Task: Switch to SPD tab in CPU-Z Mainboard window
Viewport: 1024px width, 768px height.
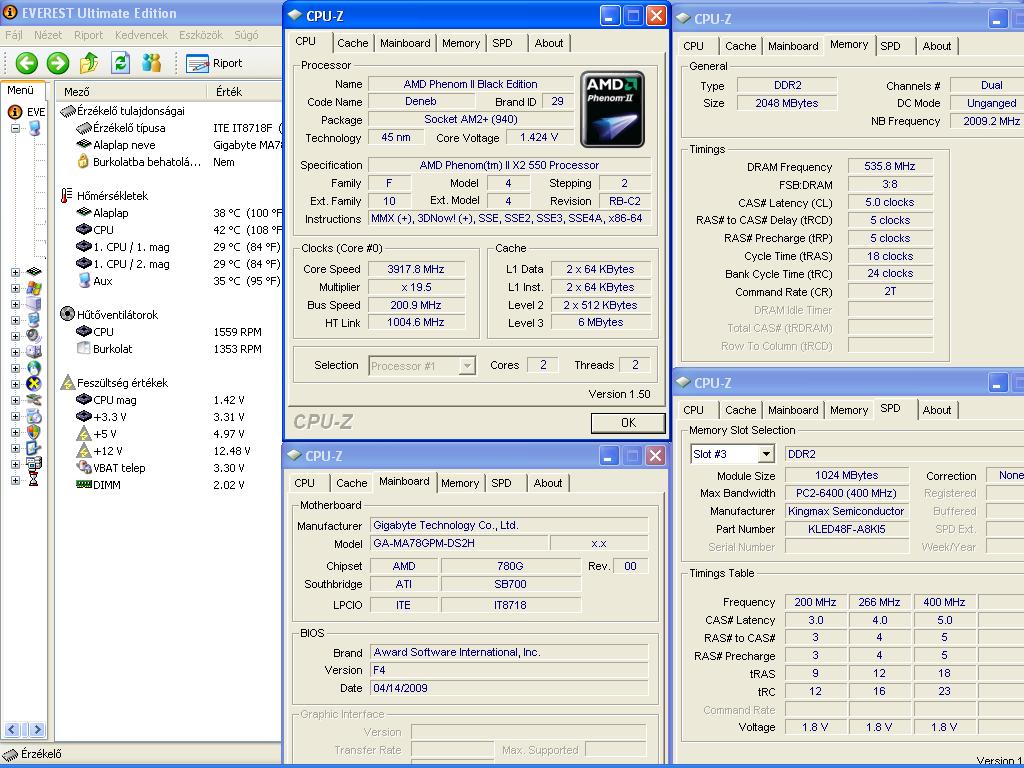Action: 502,483
